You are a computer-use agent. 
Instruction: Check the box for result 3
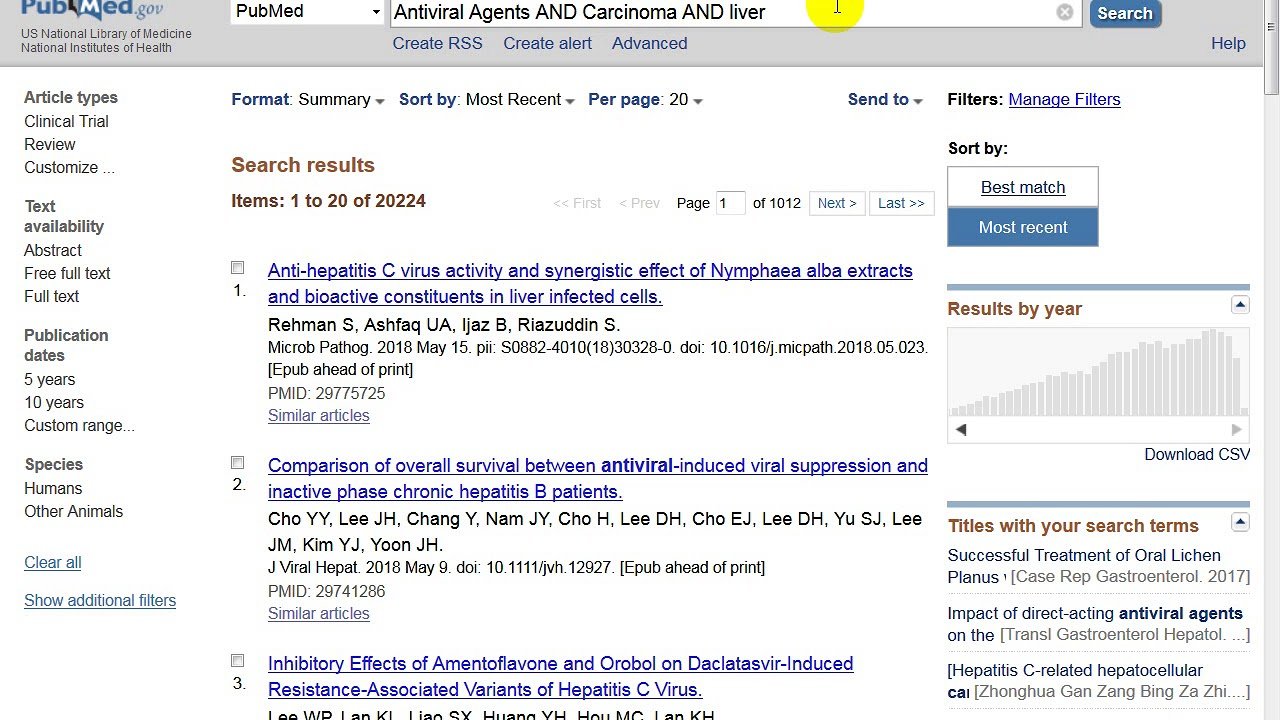(238, 661)
